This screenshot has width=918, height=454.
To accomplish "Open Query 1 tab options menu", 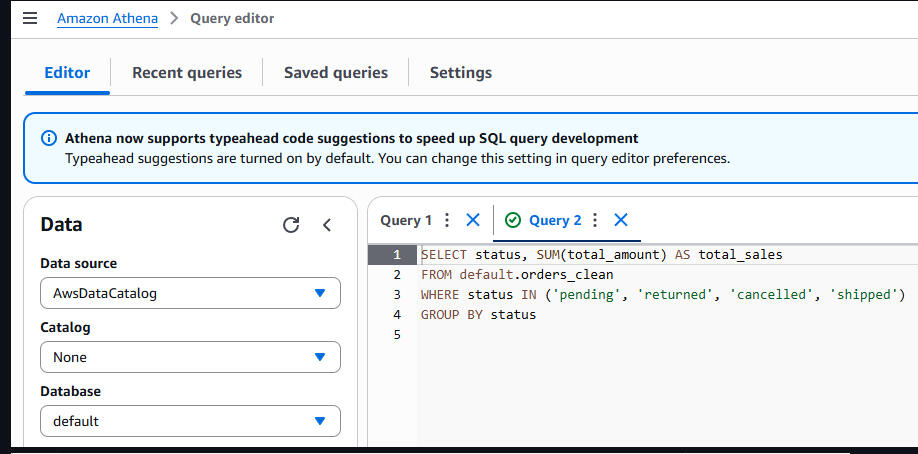I will tap(447, 220).
